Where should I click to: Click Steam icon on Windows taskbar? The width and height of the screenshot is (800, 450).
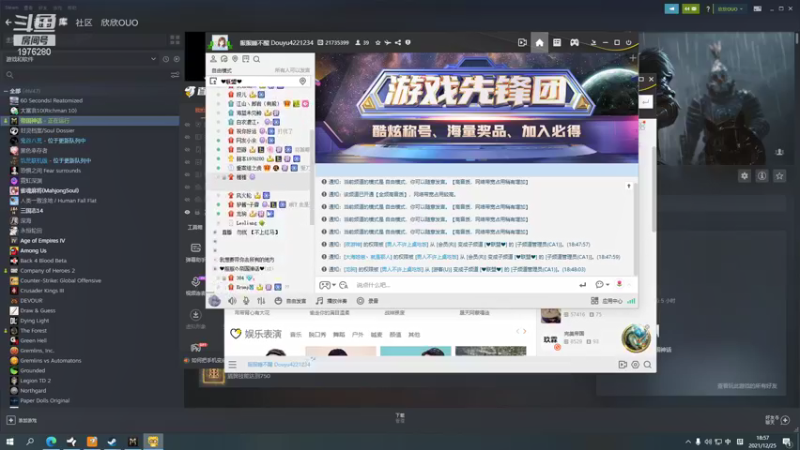[112, 441]
